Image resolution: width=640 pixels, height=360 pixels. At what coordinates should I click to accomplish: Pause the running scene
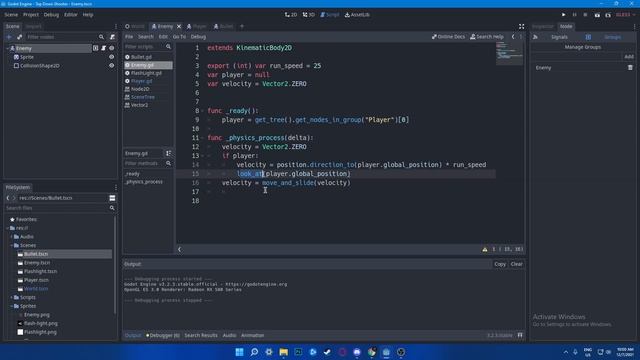[x=574, y=15]
